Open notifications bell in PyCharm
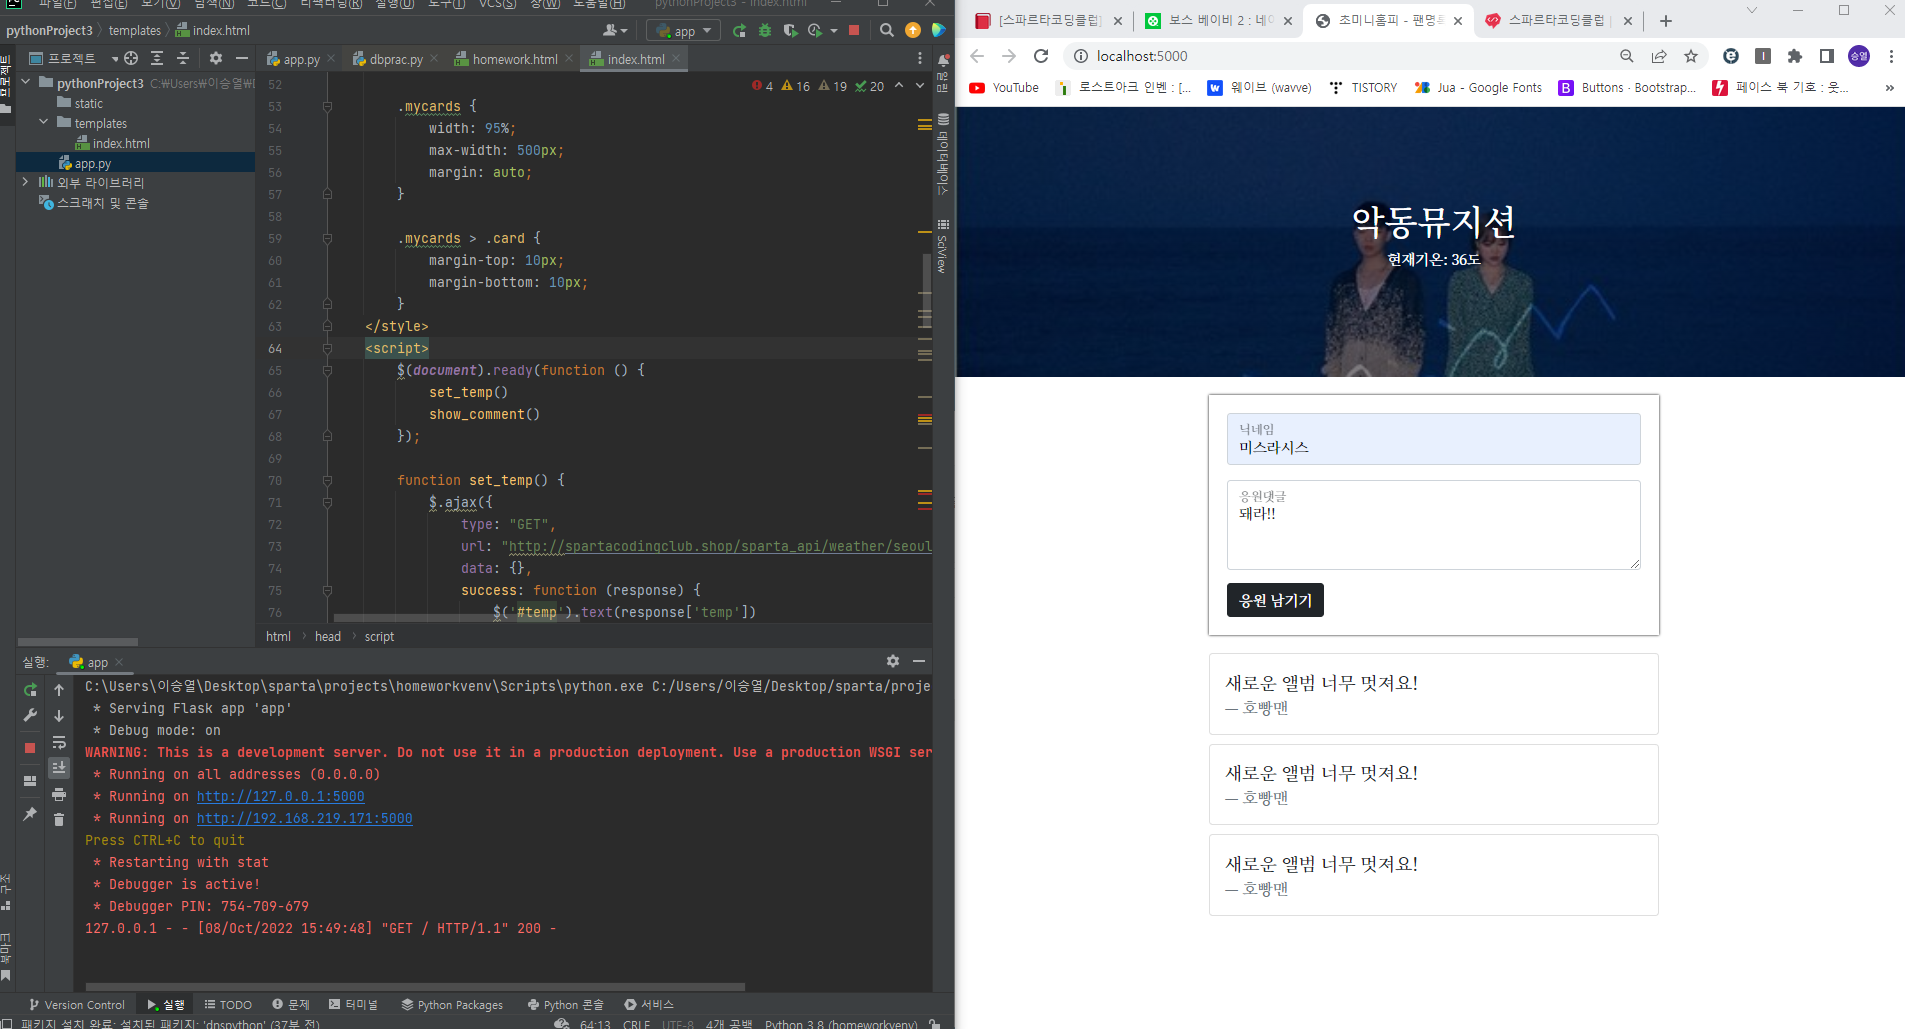 (943, 61)
